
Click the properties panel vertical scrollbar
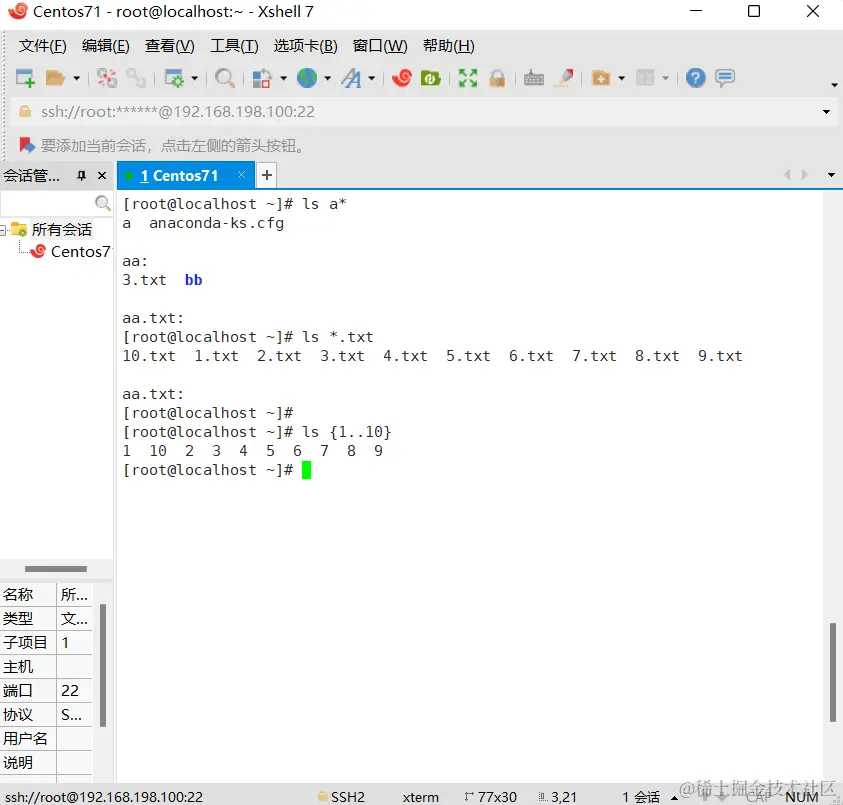pos(103,665)
